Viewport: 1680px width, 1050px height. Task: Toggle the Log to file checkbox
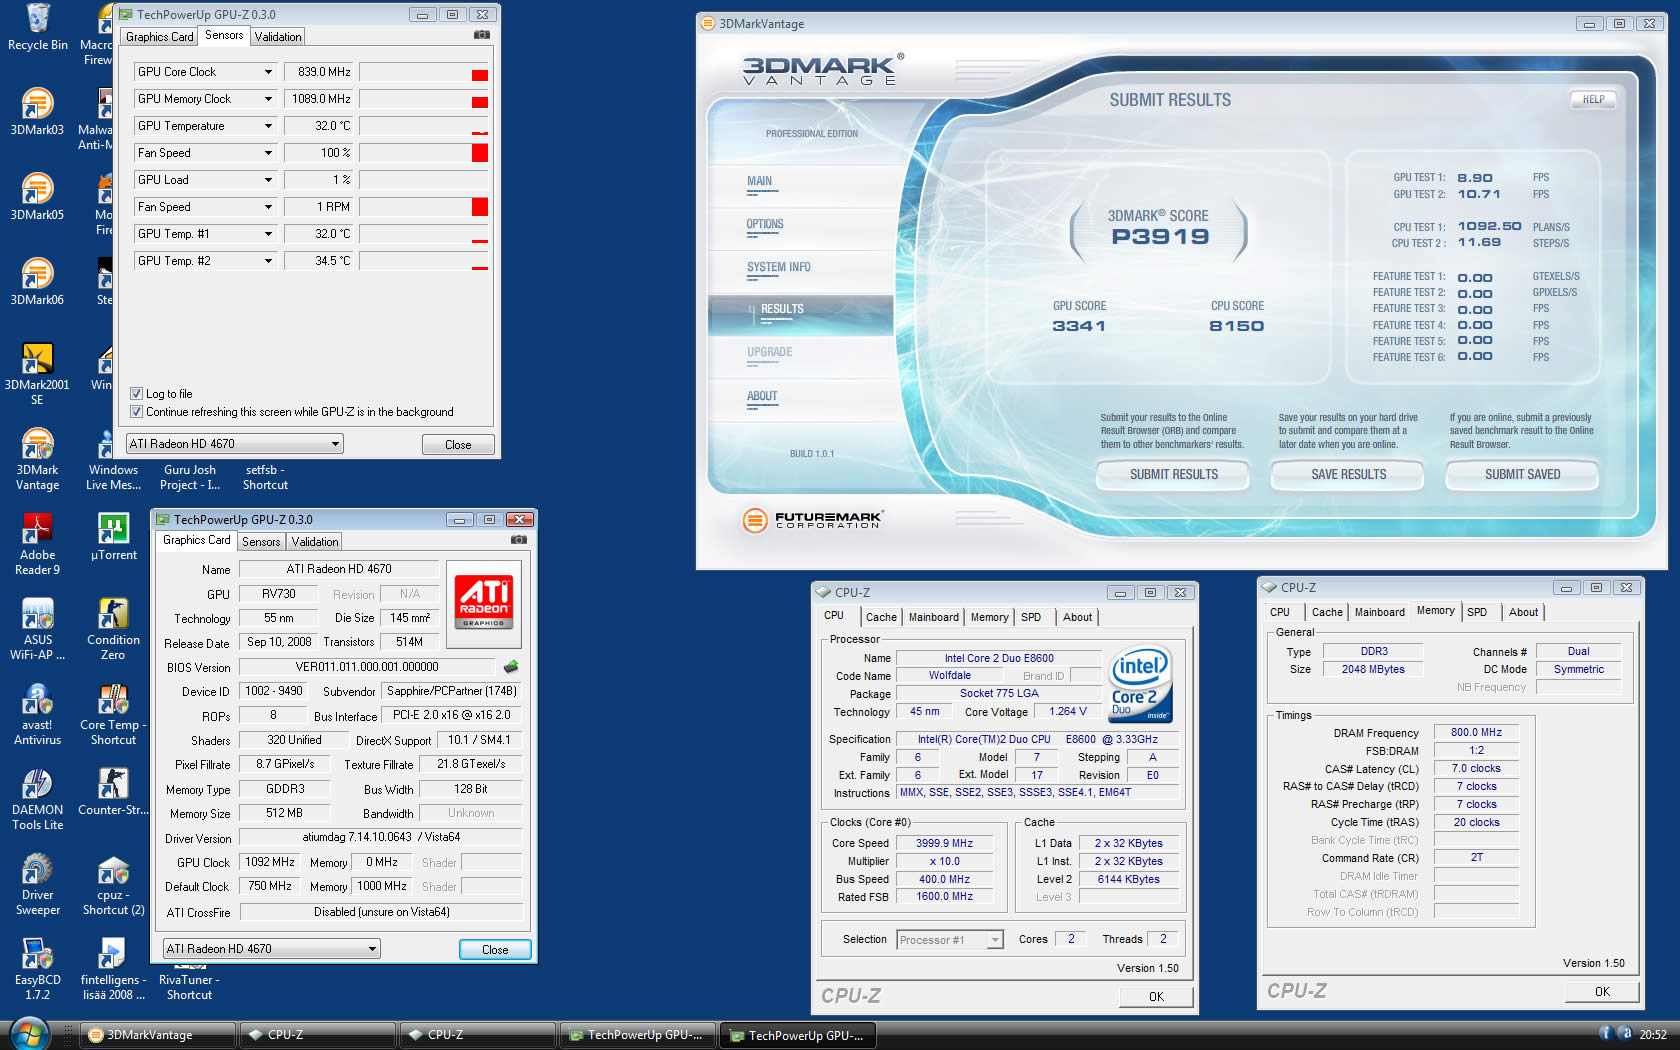[136, 394]
